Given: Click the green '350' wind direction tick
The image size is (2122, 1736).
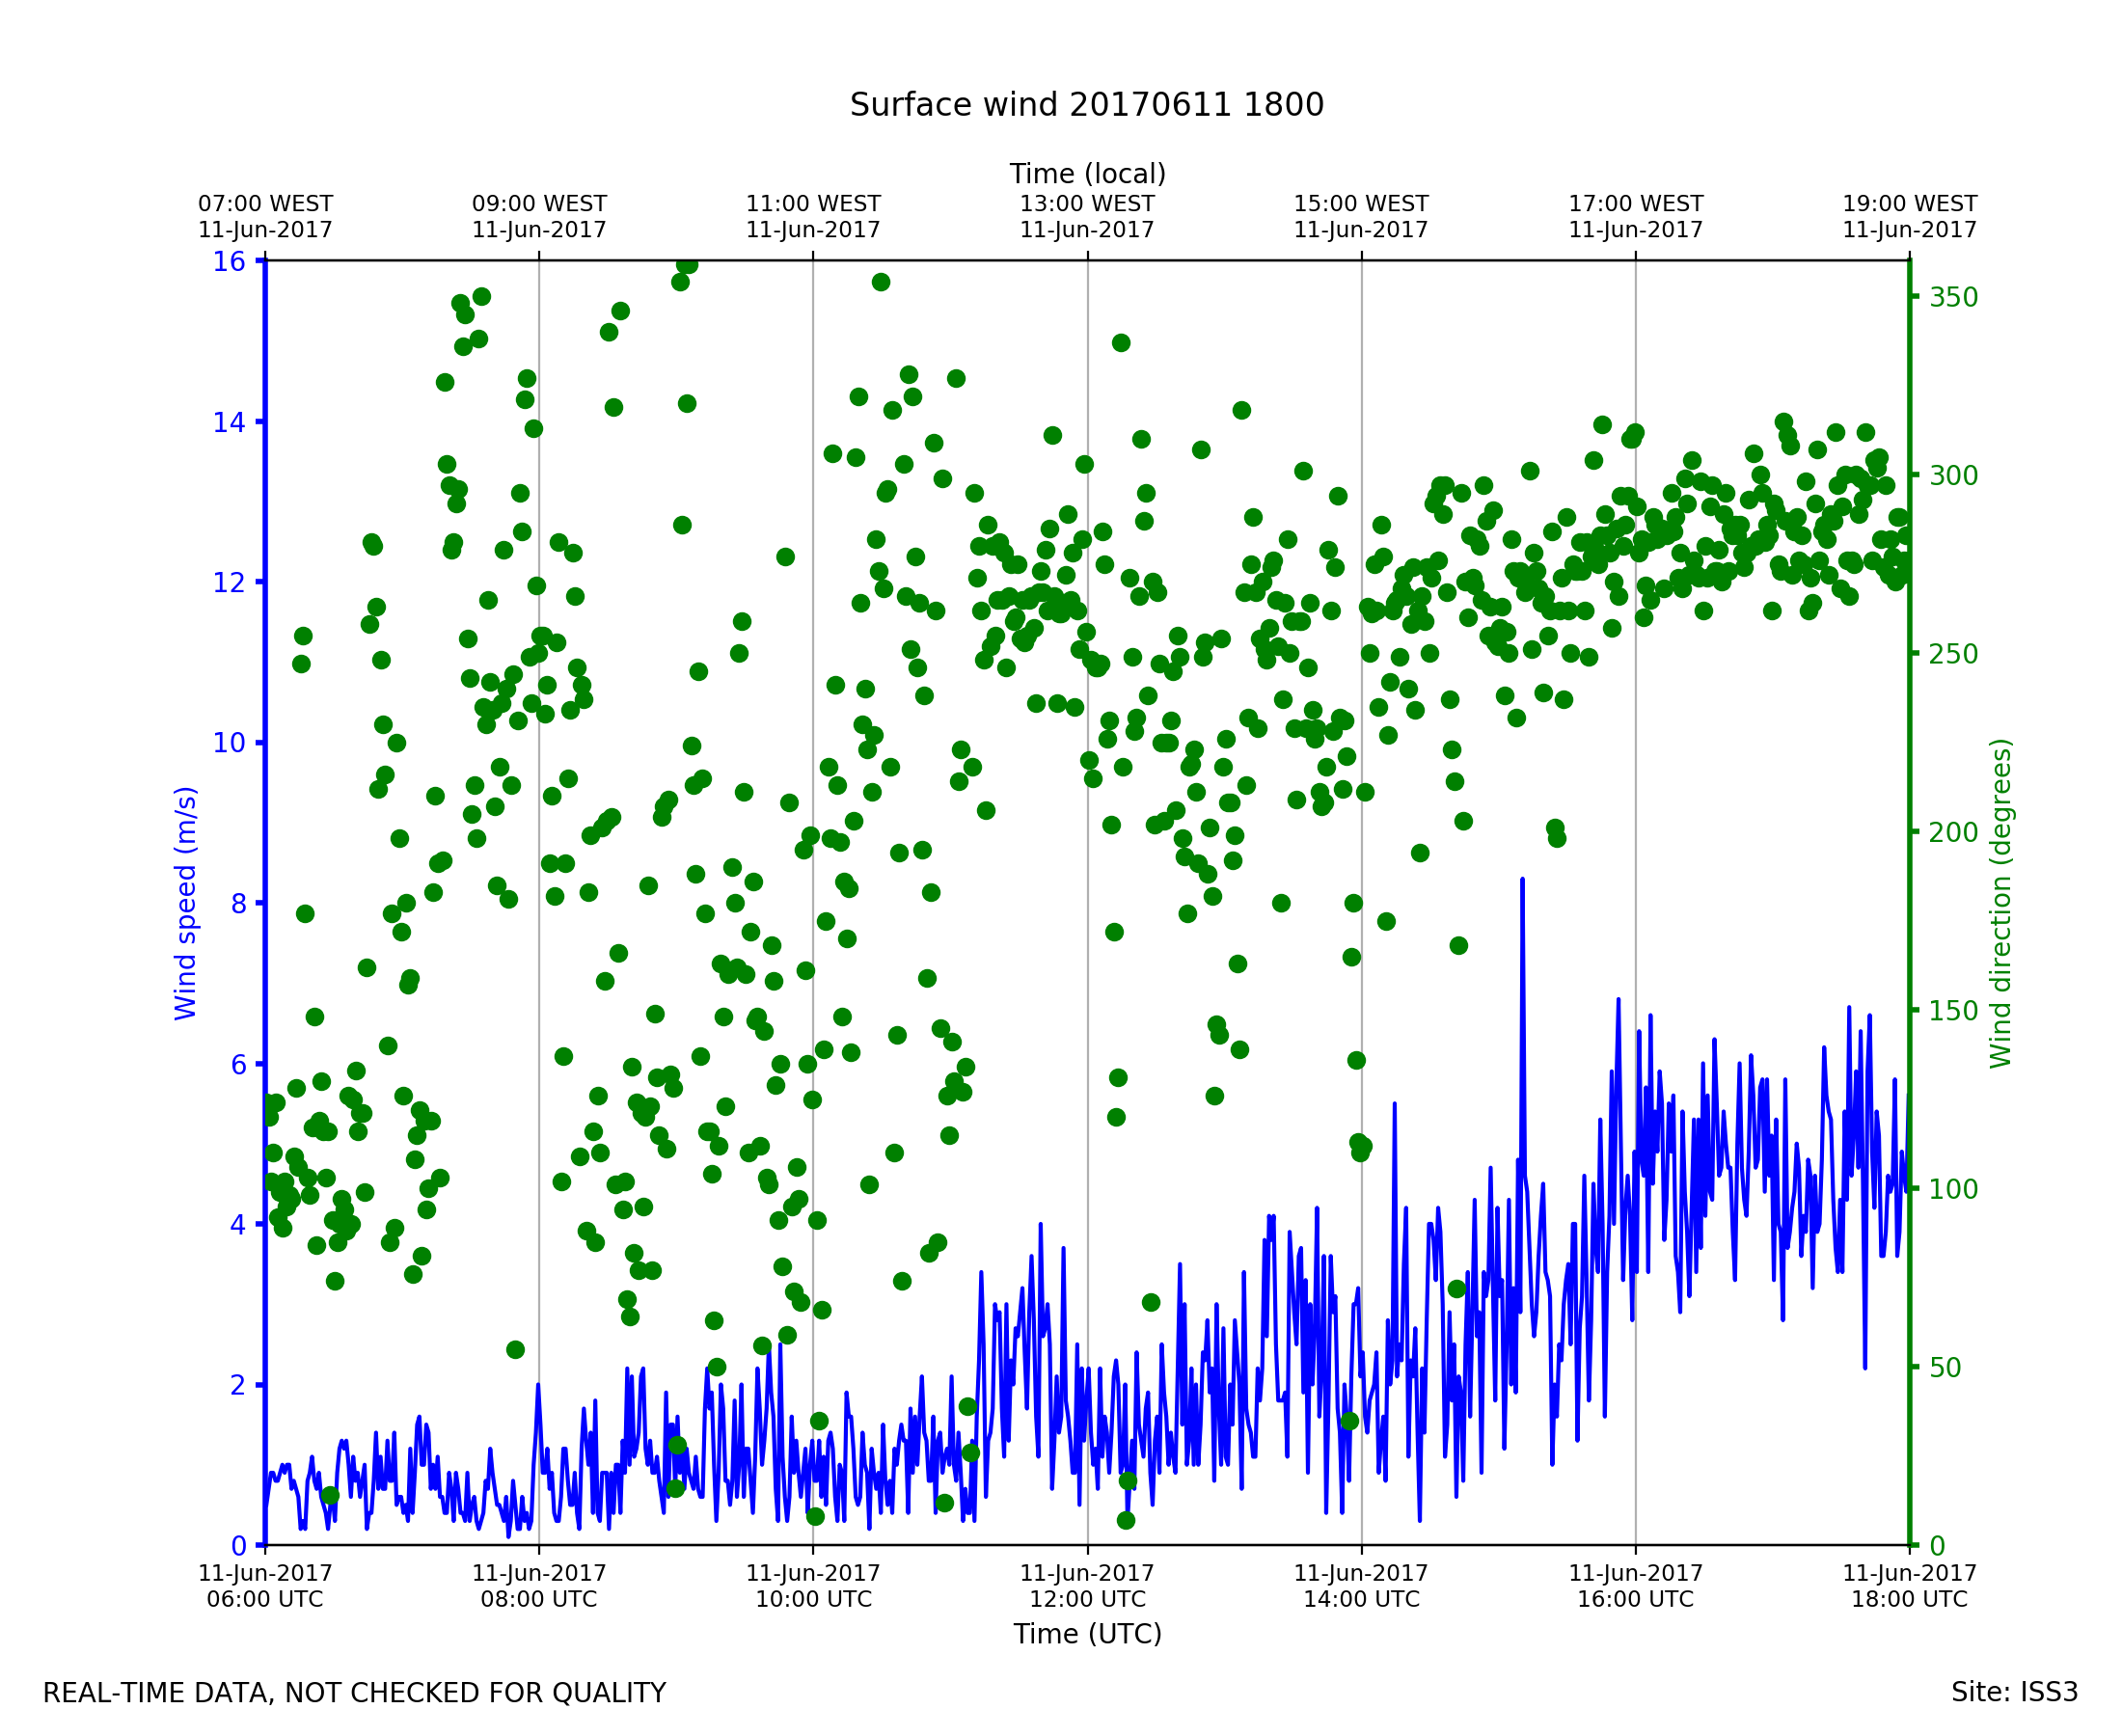Looking at the screenshot, I should coord(1953,297).
